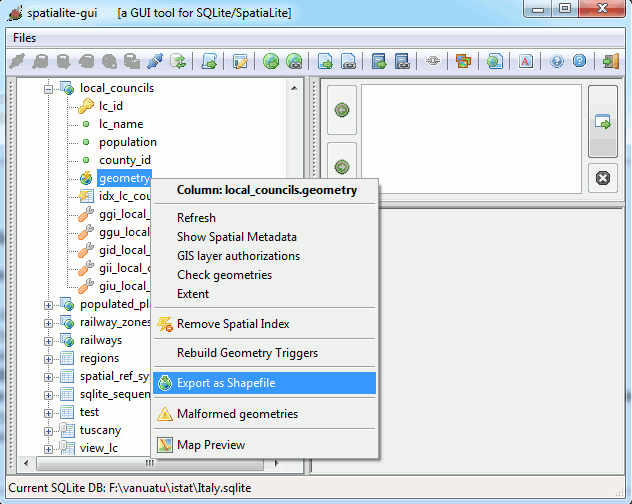Choose Rebuild Geometry Triggers
The height and width of the screenshot is (504, 632).
[264, 353]
